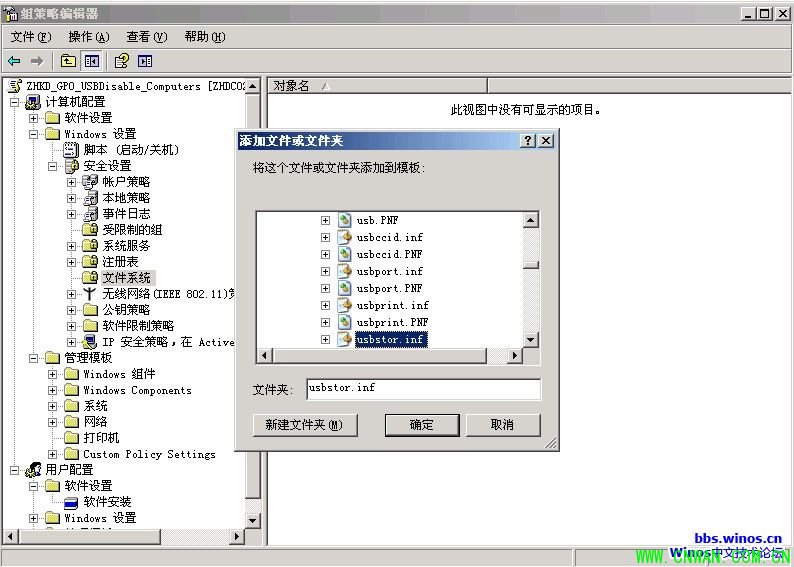Image resolution: width=794 pixels, height=567 pixels.
Task: Click the 新建文件夹(M) button
Action: tap(304, 425)
